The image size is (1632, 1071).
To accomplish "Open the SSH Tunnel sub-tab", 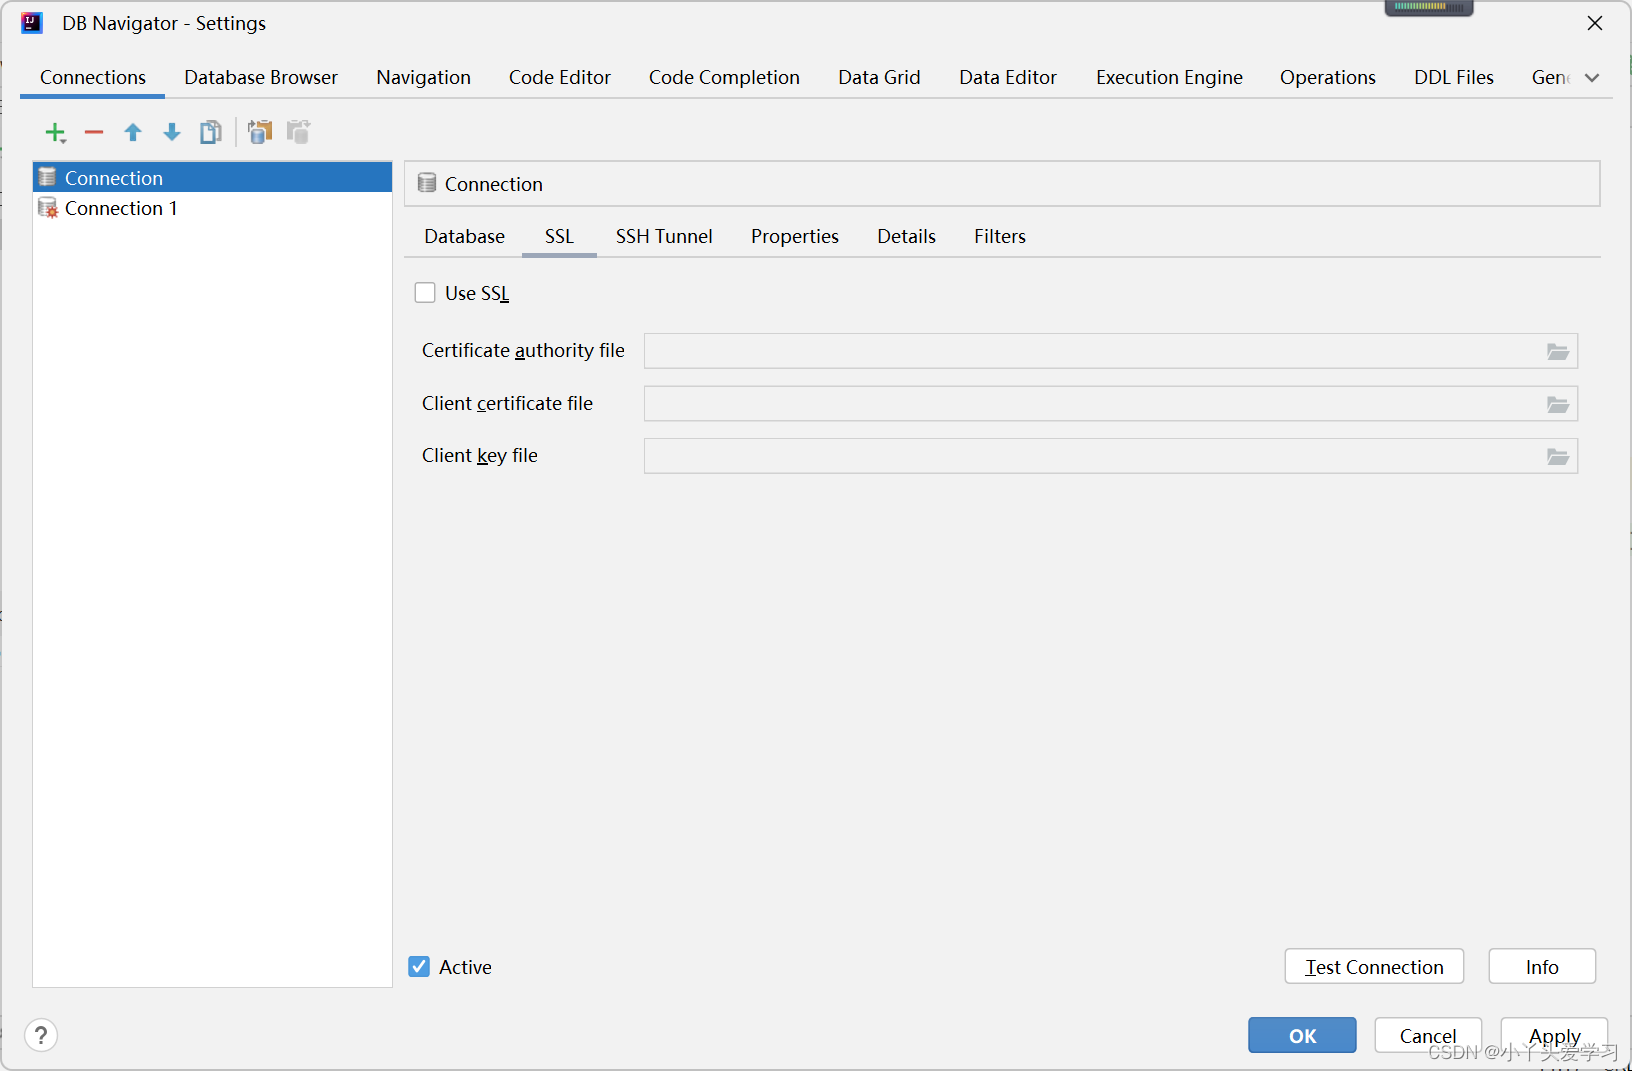I will pyautogui.click(x=664, y=237).
